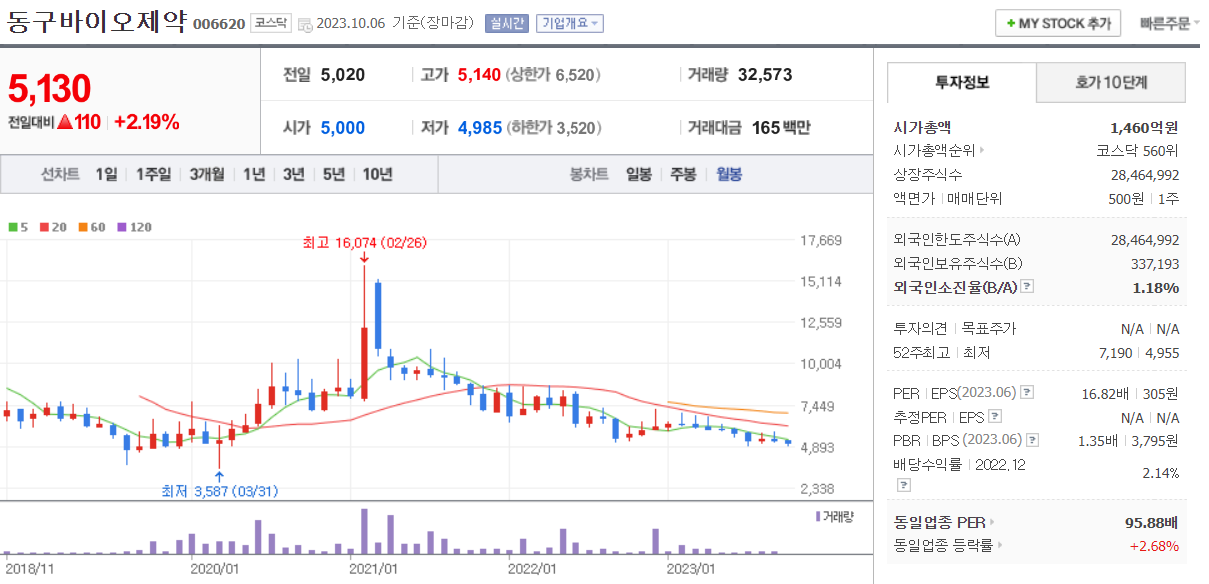Viewport: 1209px width, 584px height.
Task: Expand the 기업개요 dropdown
Action: [x=570, y=23]
